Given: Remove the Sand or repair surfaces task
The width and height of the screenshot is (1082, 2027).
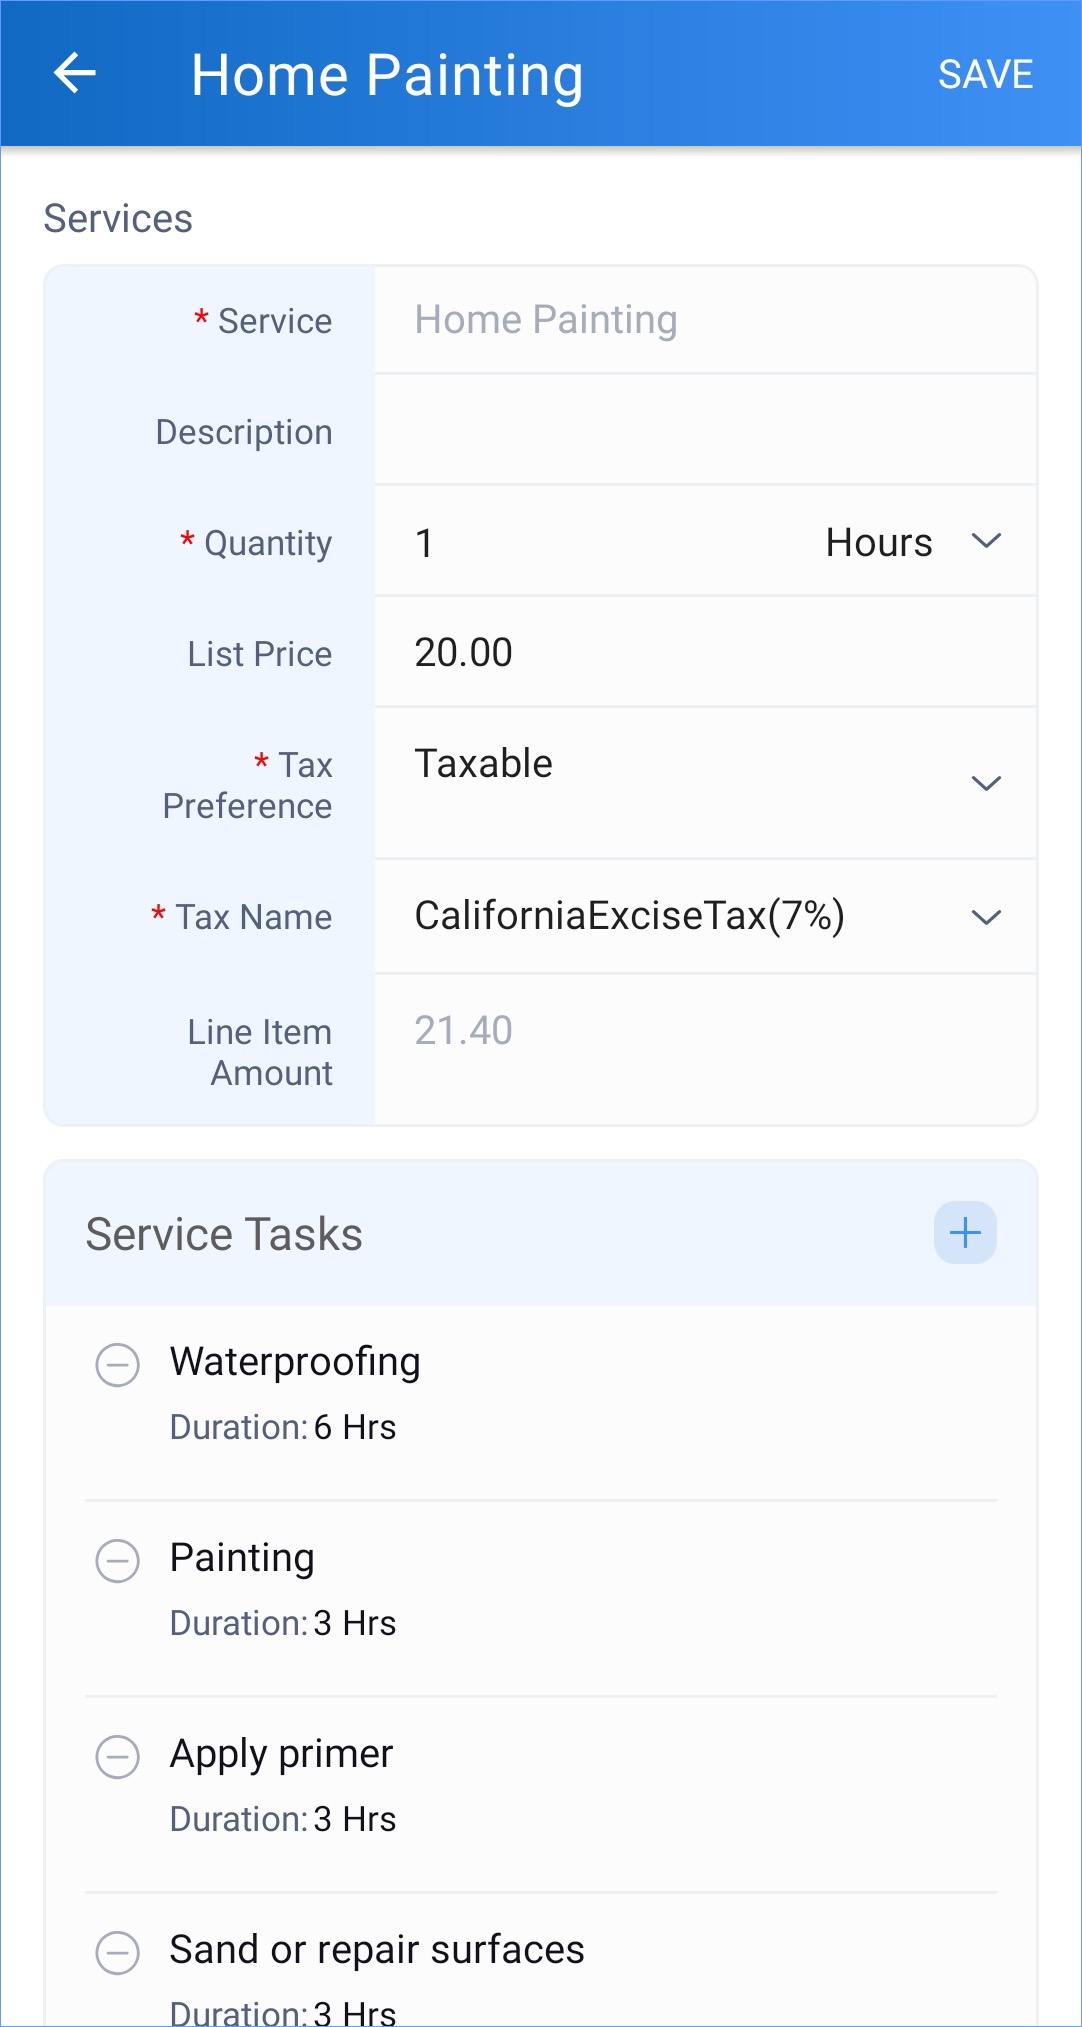Looking at the screenshot, I should (118, 1953).
